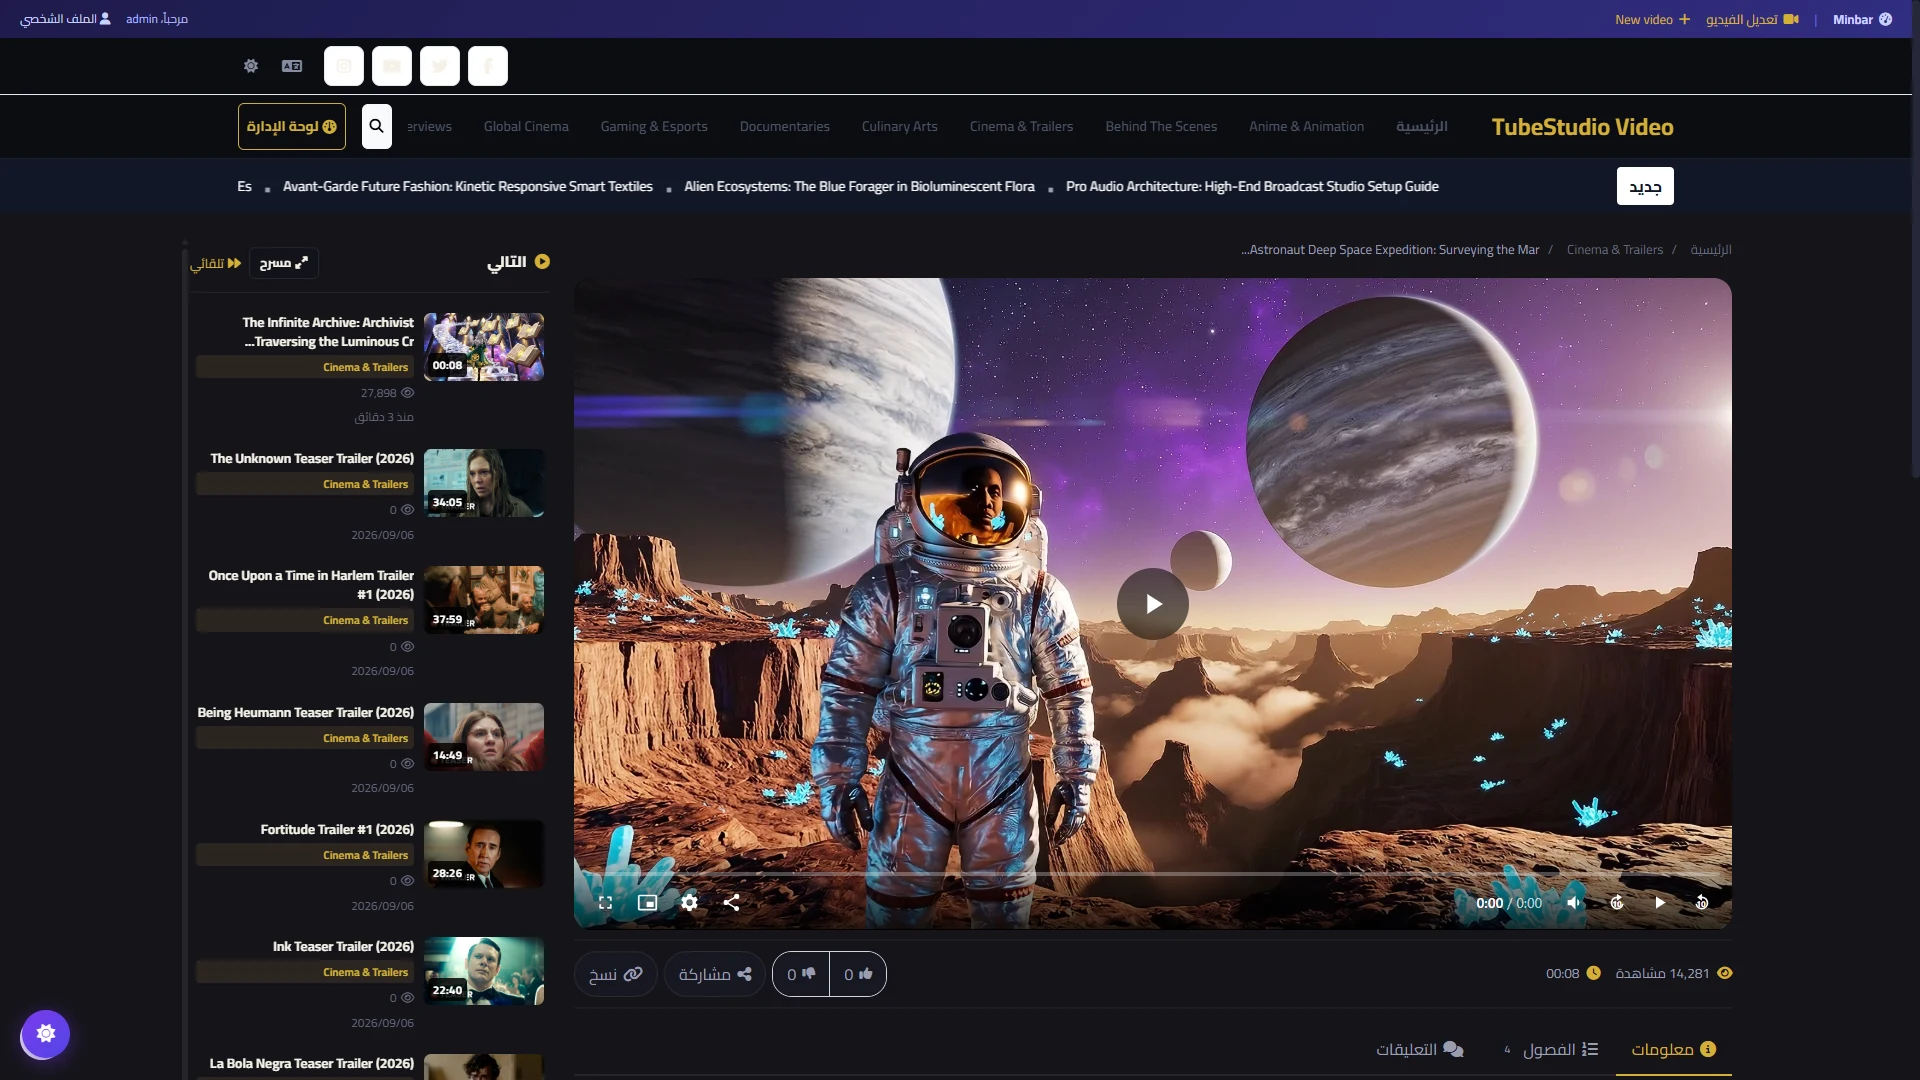Open the Twitter social icon button
Screen dimensions: 1920x1080
pos(440,66)
